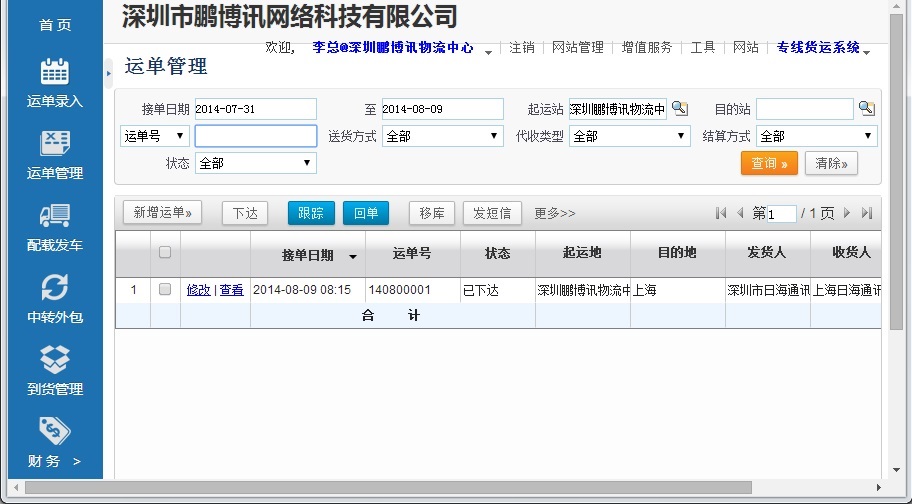This screenshot has width=912, height=504.
Task: Go to last page icon
Action: [867, 213]
